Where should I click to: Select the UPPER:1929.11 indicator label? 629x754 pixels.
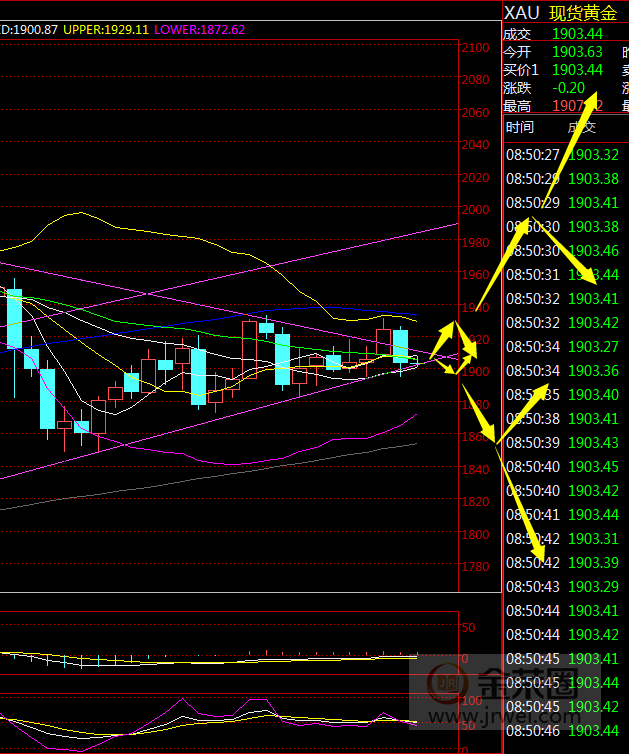tap(106, 30)
